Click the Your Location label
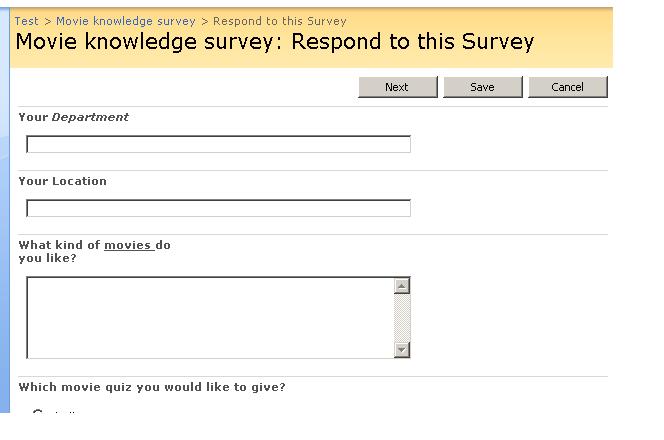Screen dimensions: 664x440 (63, 181)
